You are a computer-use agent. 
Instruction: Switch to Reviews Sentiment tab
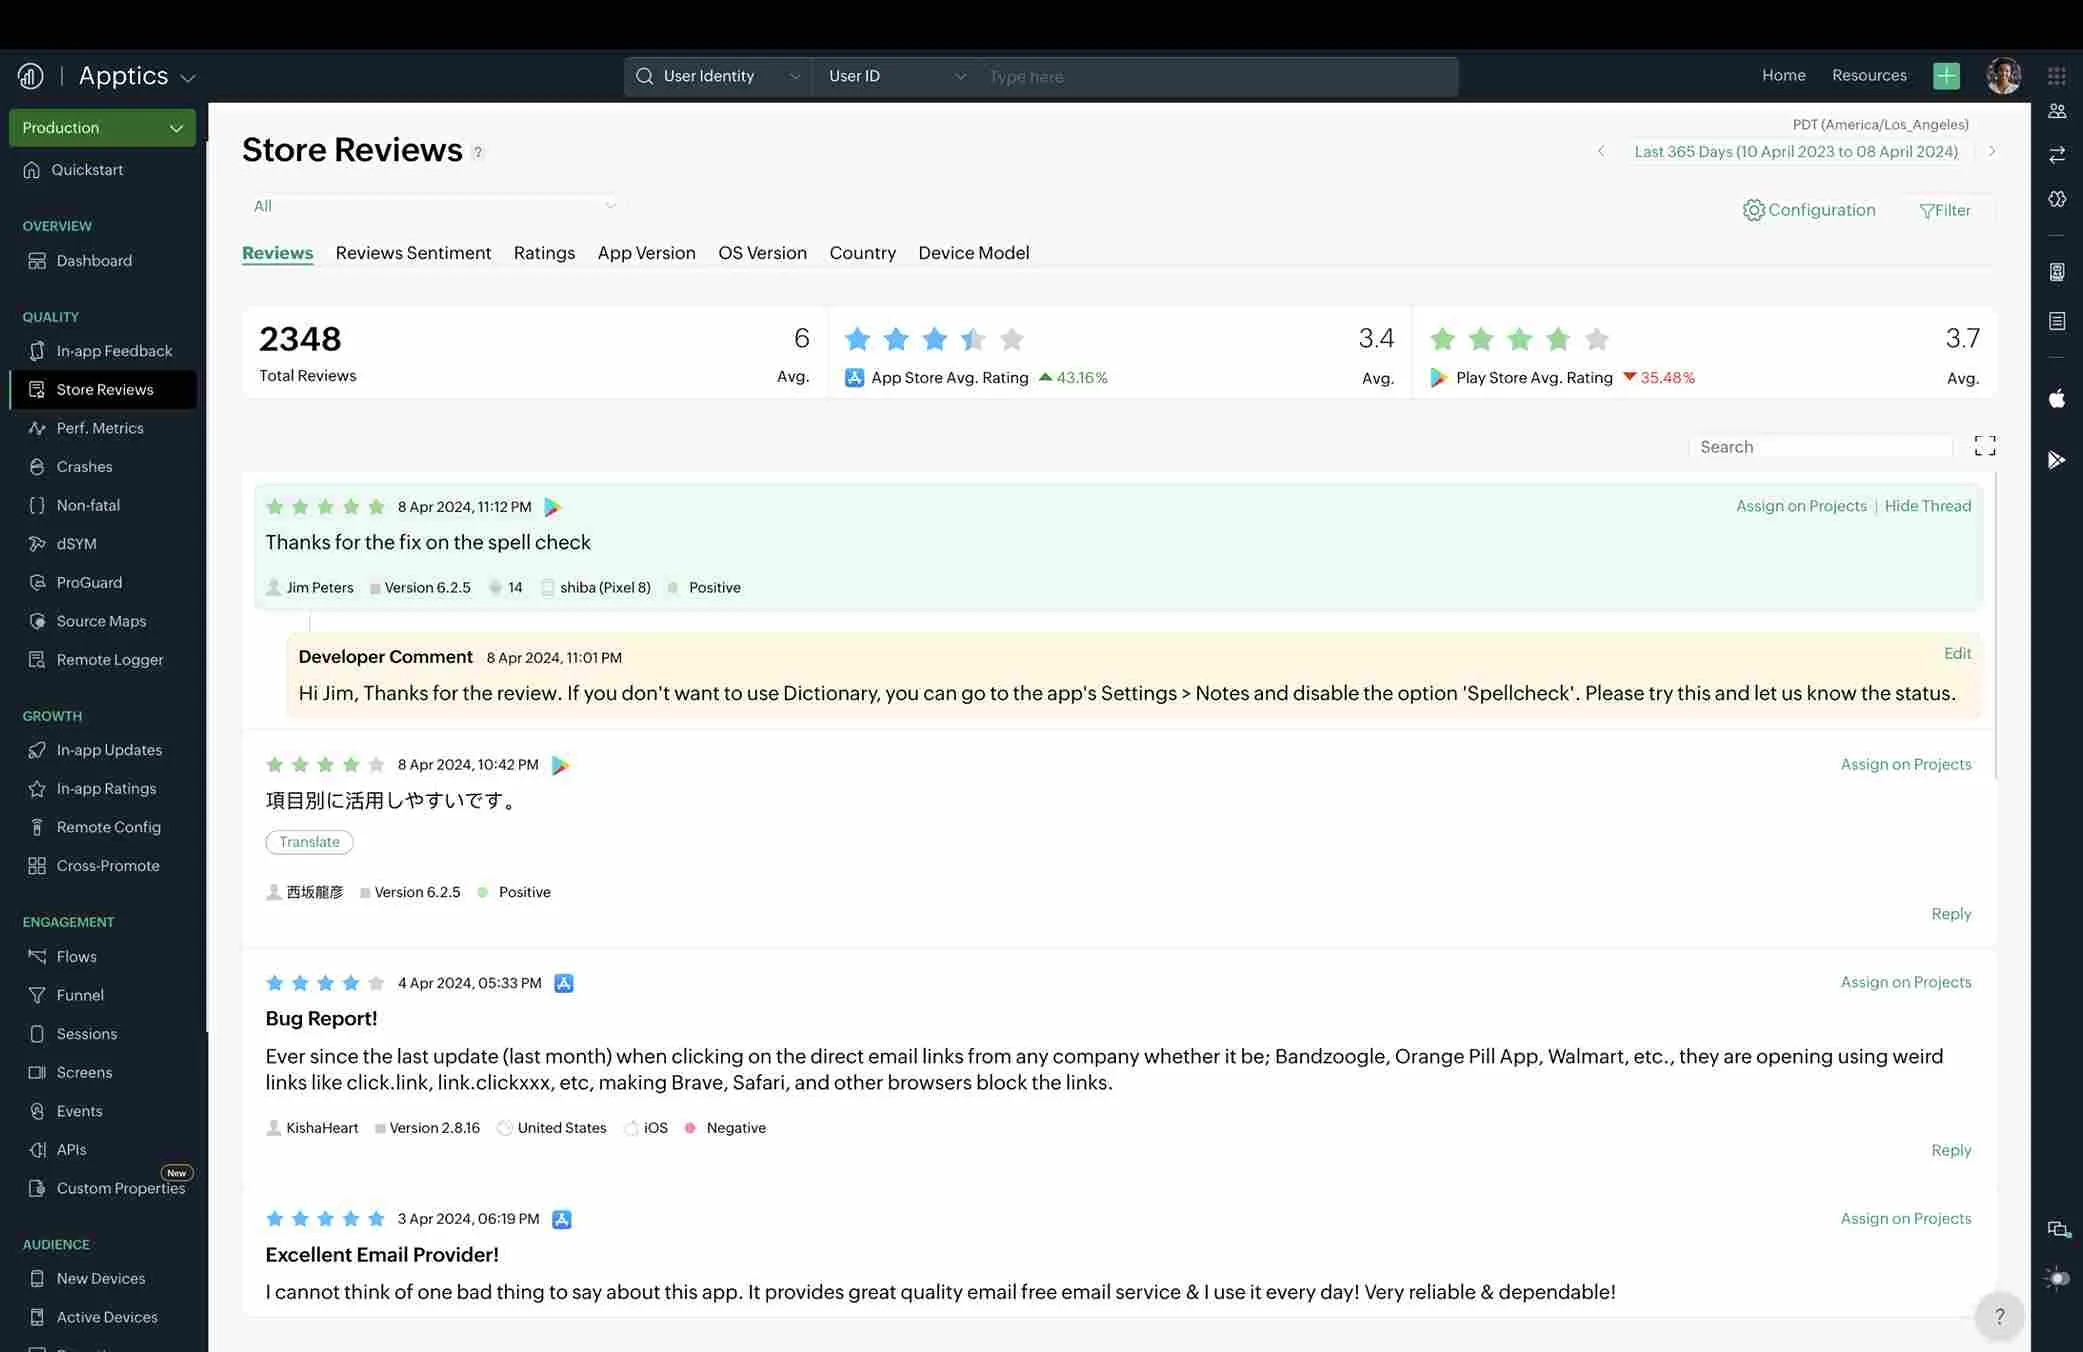point(413,253)
